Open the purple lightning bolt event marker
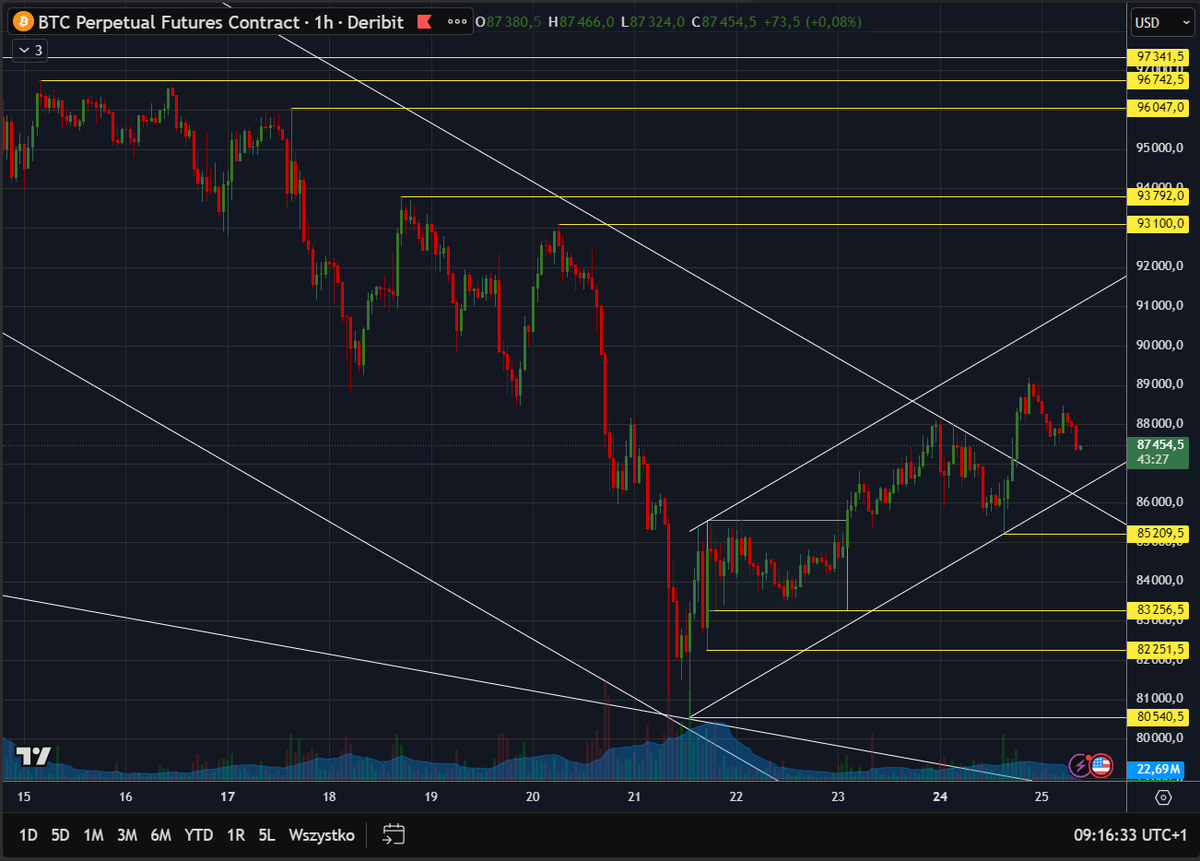Image resolution: width=1200 pixels, height=861 pixels. pos(1081,766)
